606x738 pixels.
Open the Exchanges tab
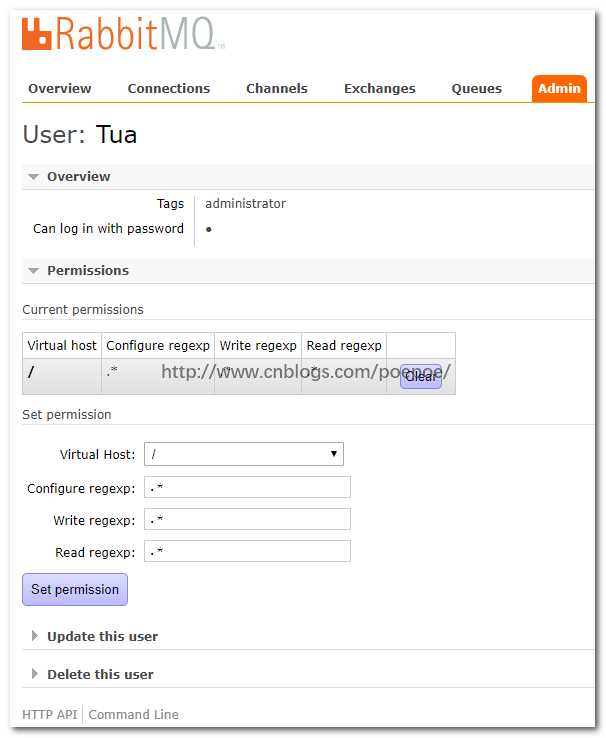click(380, 88)
